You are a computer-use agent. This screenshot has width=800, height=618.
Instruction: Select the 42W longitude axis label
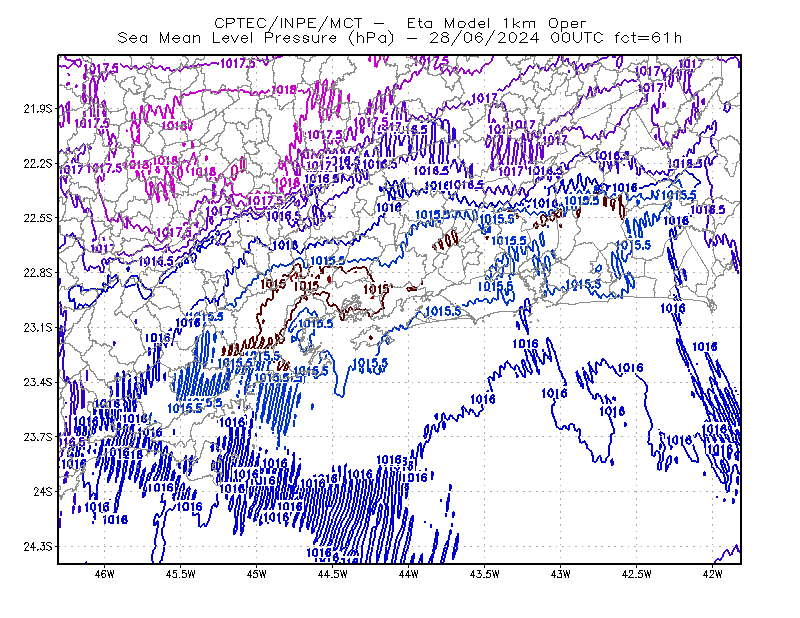712,574
